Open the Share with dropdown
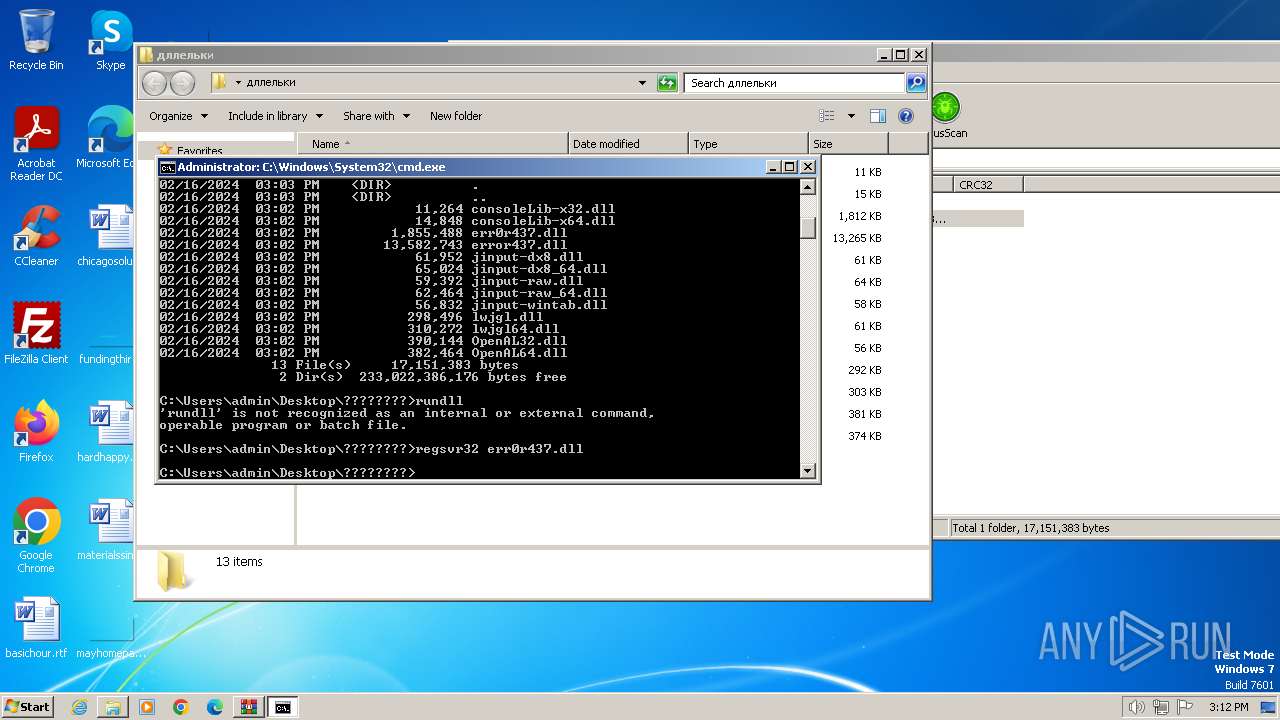The width and height of the screenshot is (1280, 720). (376, 116)
